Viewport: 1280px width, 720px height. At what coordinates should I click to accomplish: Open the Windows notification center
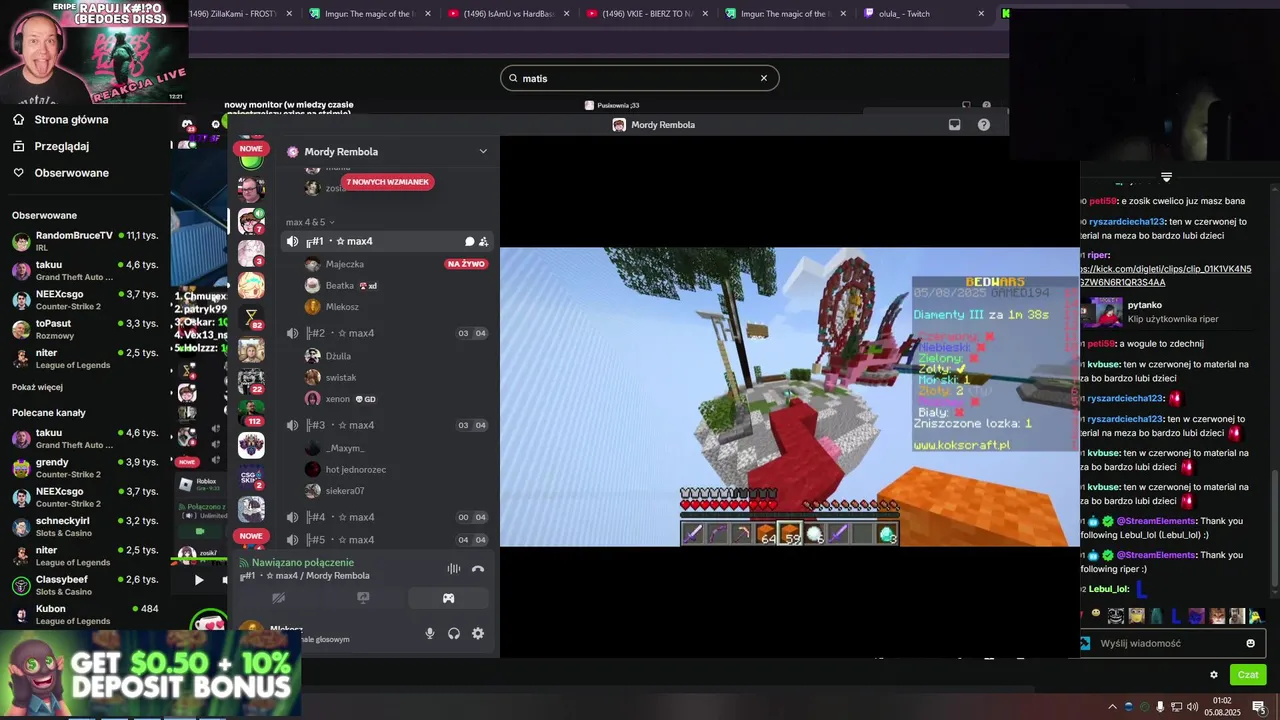[x=1258, y=707]
